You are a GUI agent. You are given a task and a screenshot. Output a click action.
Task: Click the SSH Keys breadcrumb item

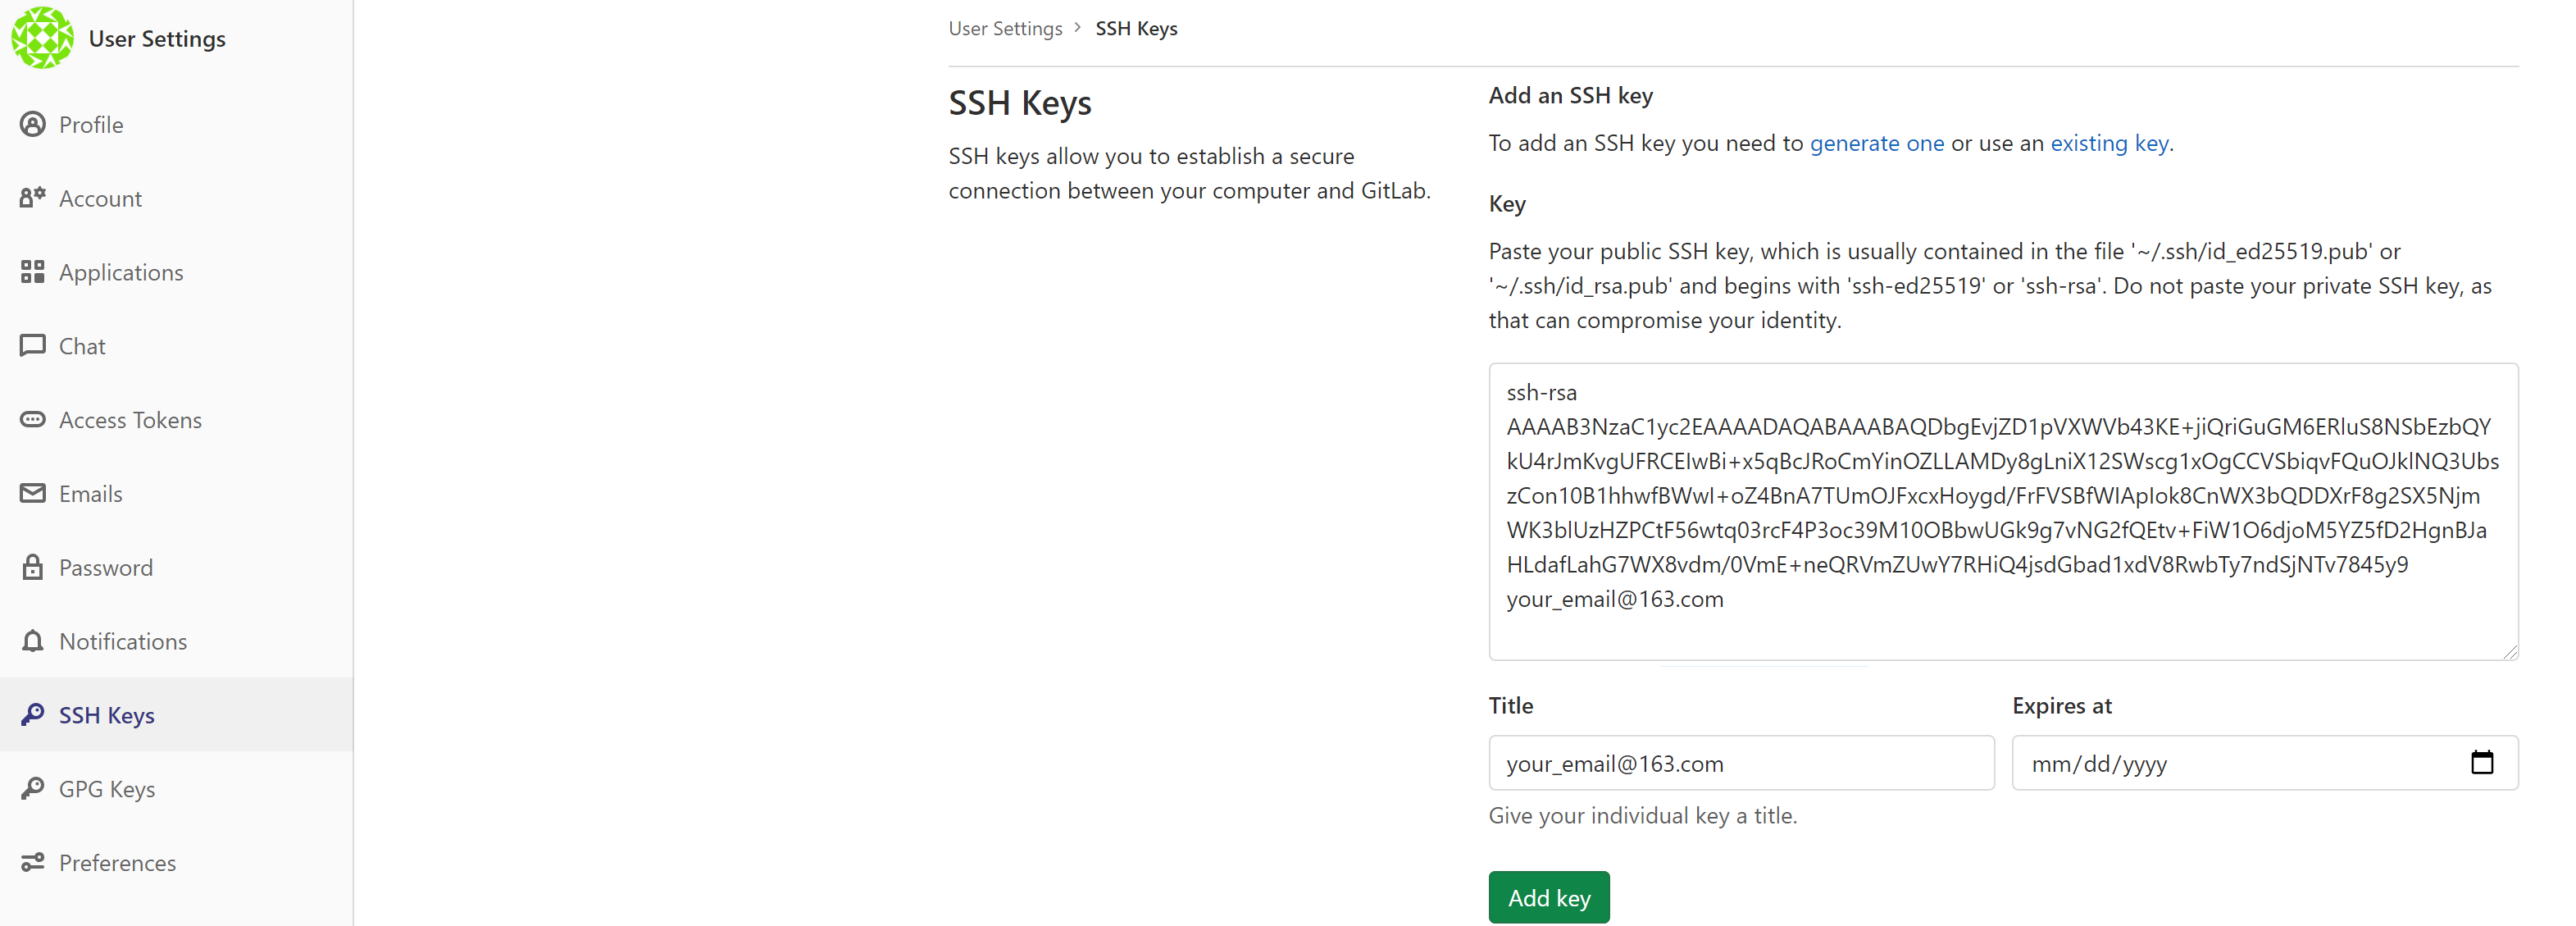[x=1136, y=28]
